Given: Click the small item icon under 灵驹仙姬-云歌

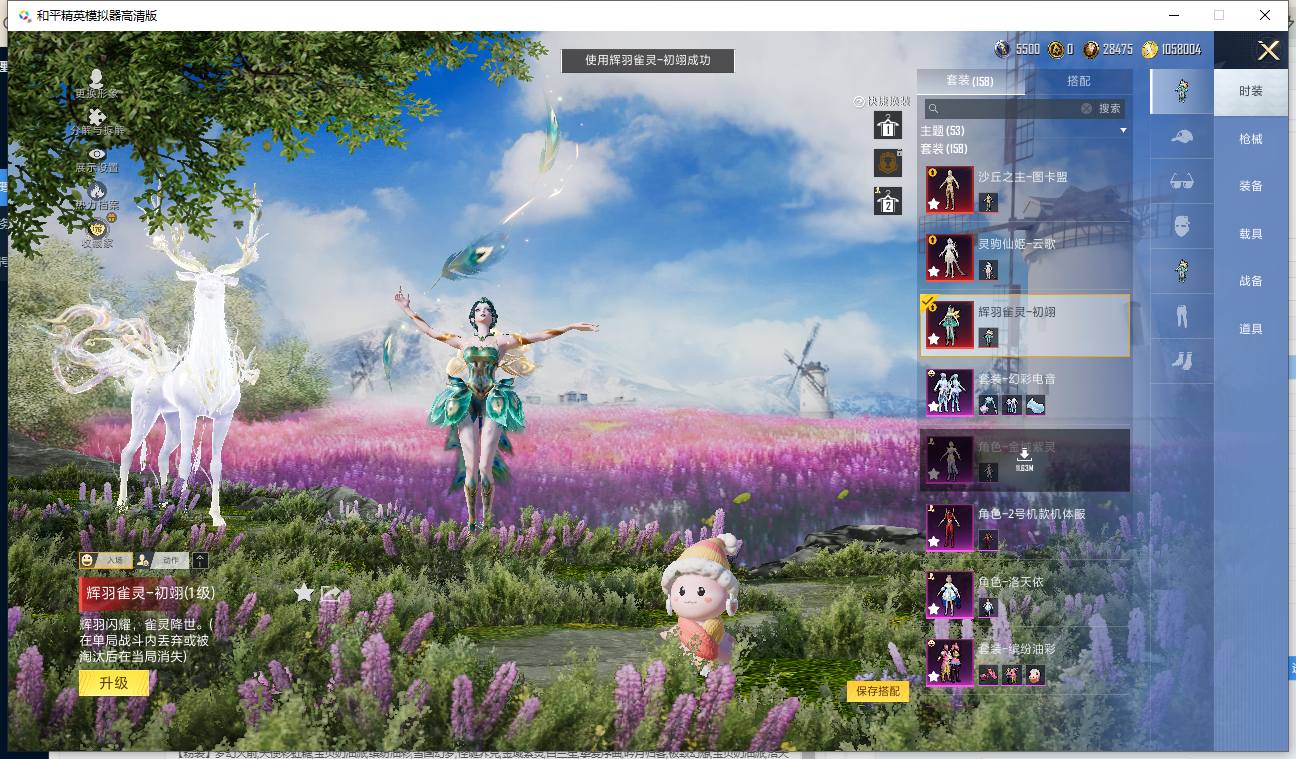Looking at the screenshot, I should pyautogui.click(x=988, y=270).
